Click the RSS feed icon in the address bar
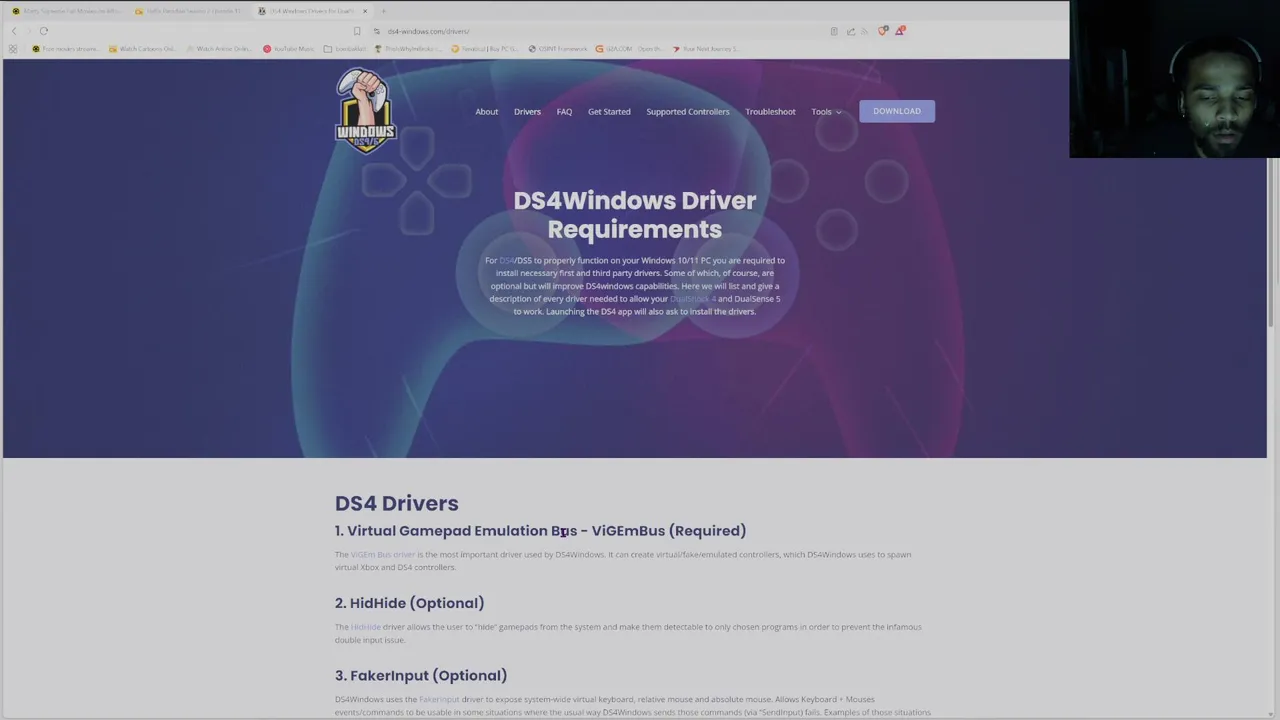The height and width of the screenshot is (720, 1280). click(864, 31)
